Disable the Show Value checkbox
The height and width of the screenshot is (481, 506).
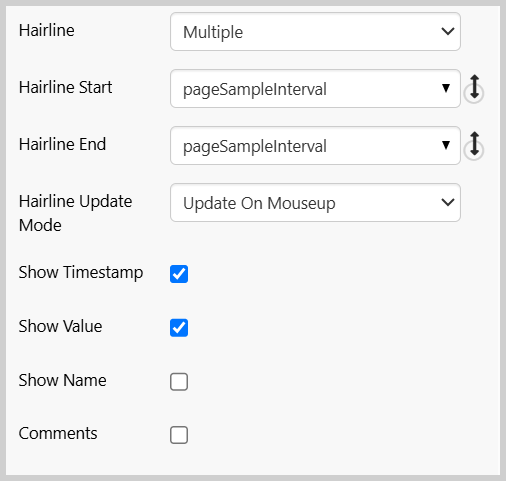click(x=179, y=328)
